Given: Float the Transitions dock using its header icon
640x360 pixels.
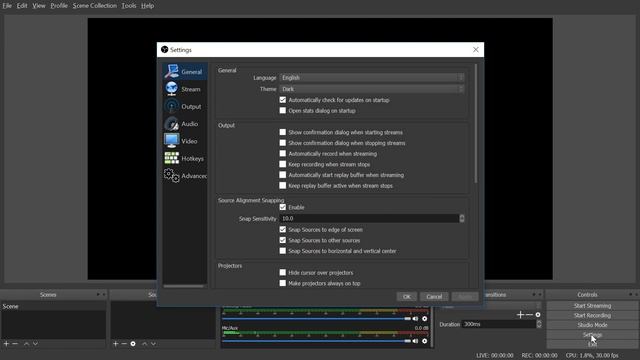Looking at the screenshot, I should click(534, 294).
